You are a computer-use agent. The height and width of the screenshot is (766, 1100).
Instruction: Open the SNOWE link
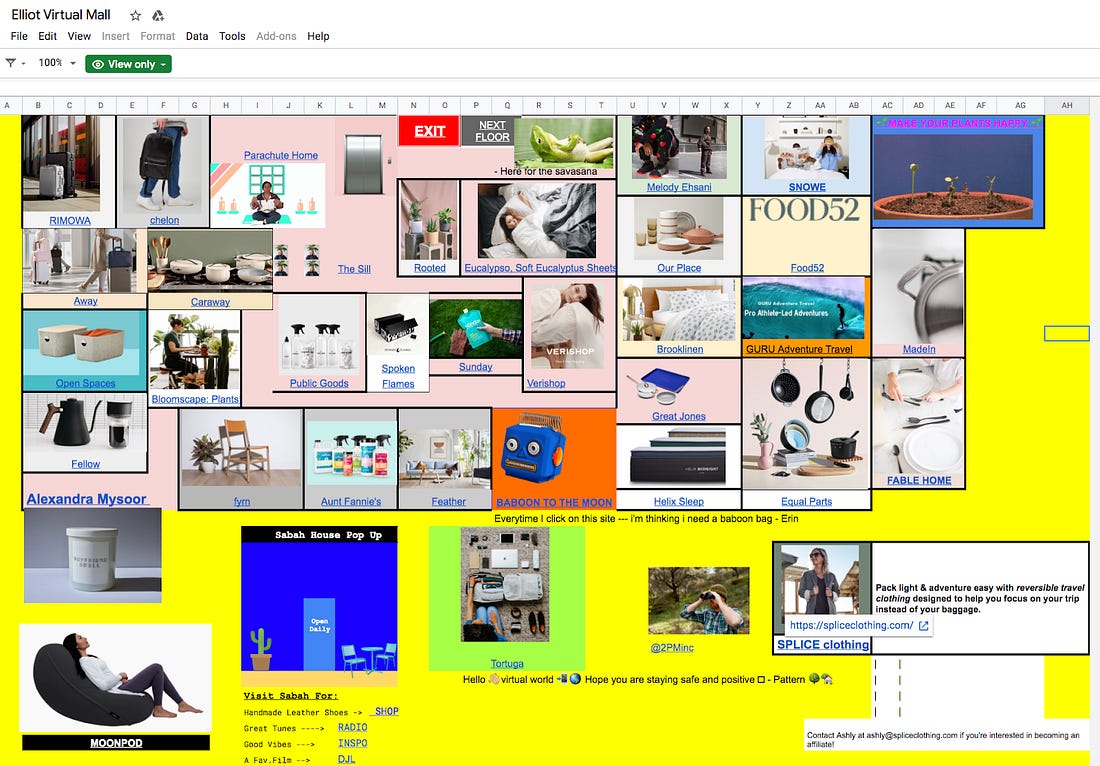[807, 187]
